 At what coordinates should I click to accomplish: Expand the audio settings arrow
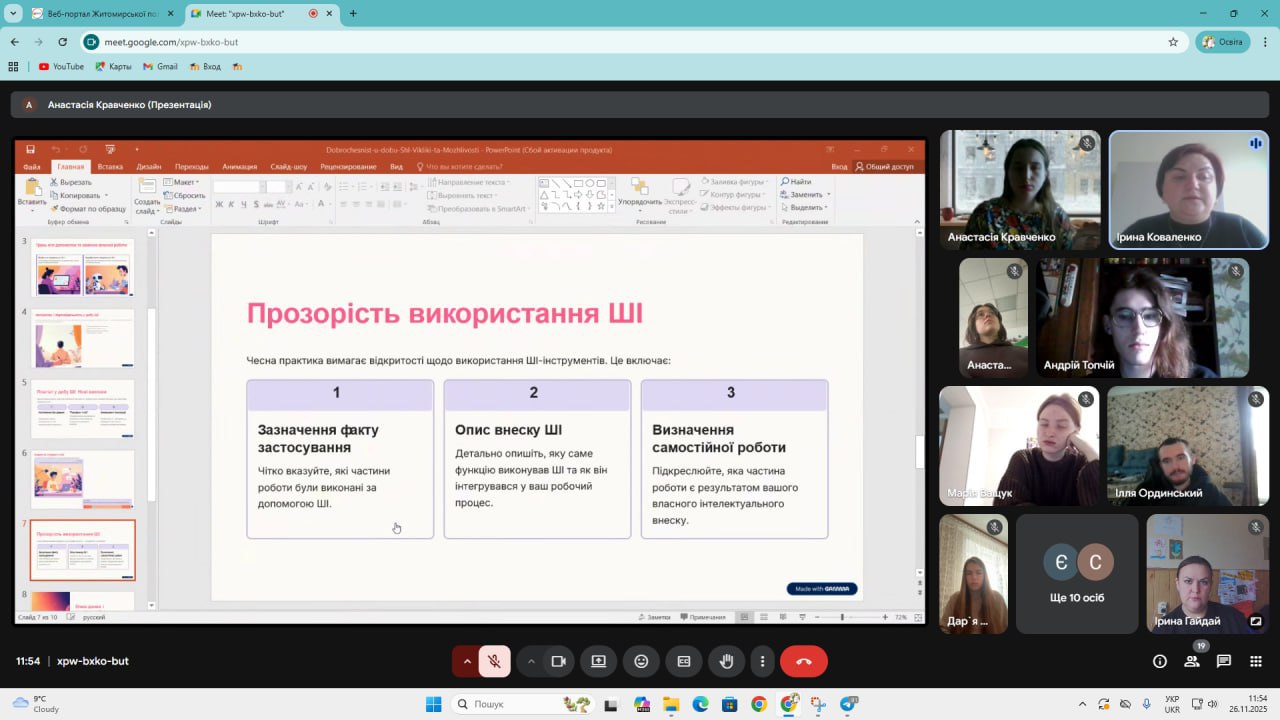coord(466,661)
